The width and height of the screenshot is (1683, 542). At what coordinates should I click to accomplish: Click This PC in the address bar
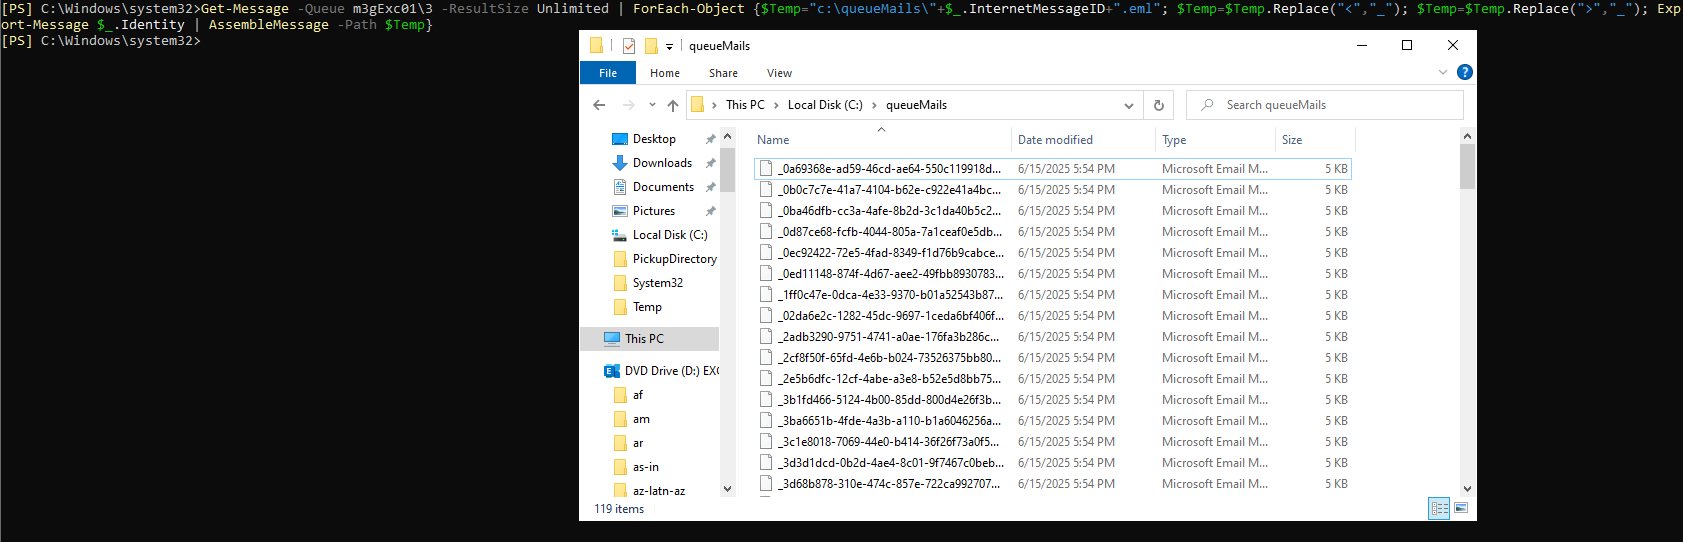coord(745,105)
